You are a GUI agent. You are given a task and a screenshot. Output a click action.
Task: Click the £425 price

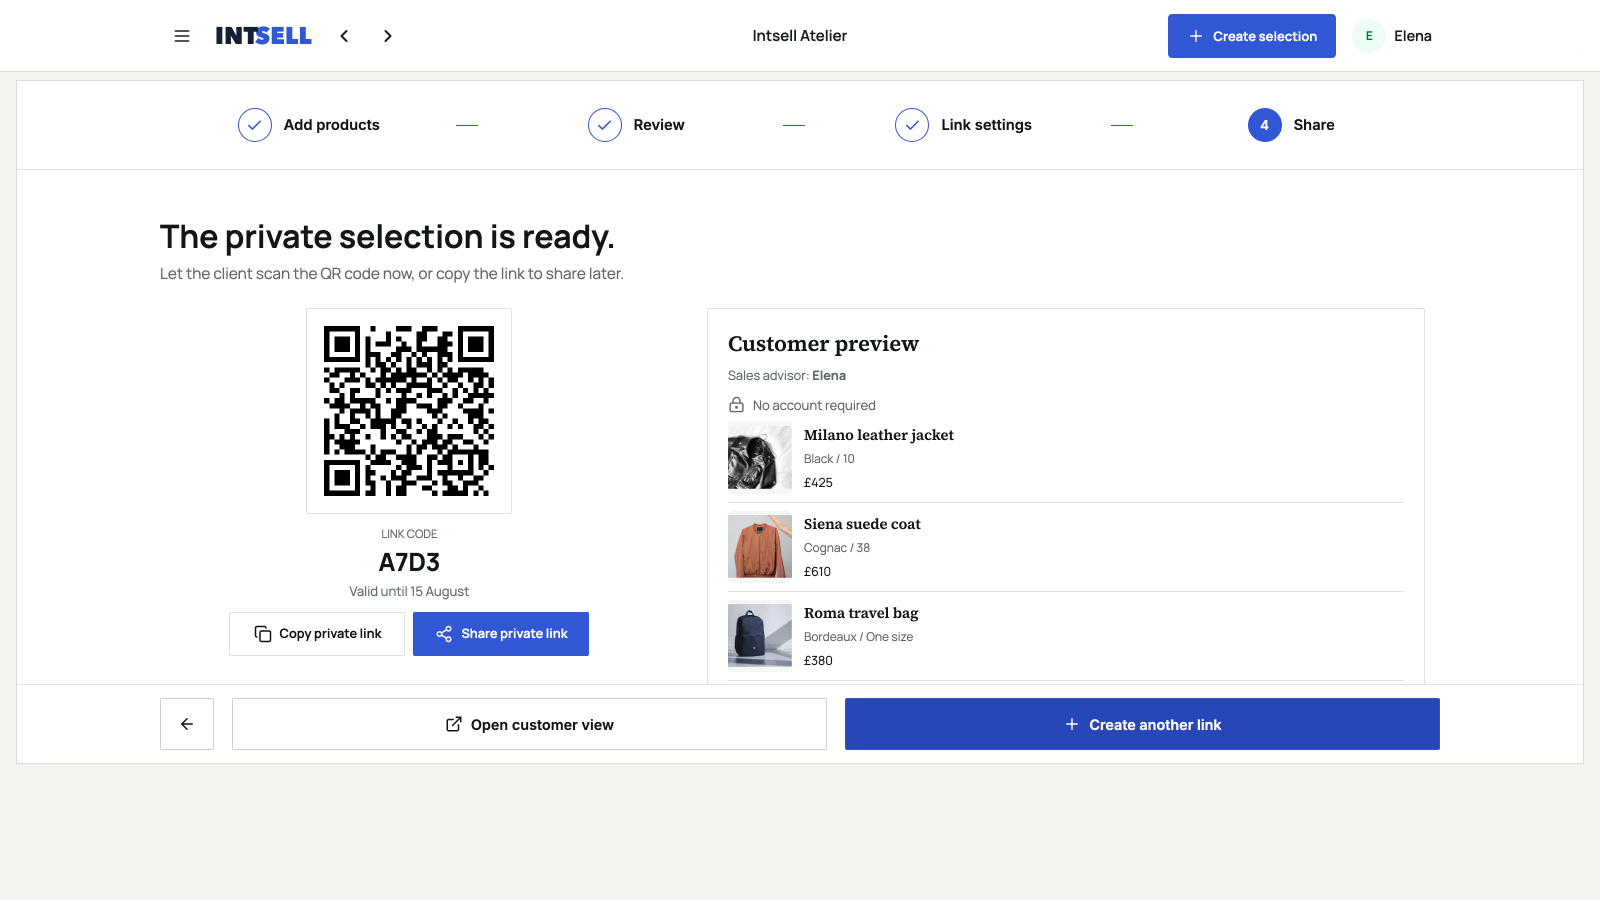(x=818, y=483)
